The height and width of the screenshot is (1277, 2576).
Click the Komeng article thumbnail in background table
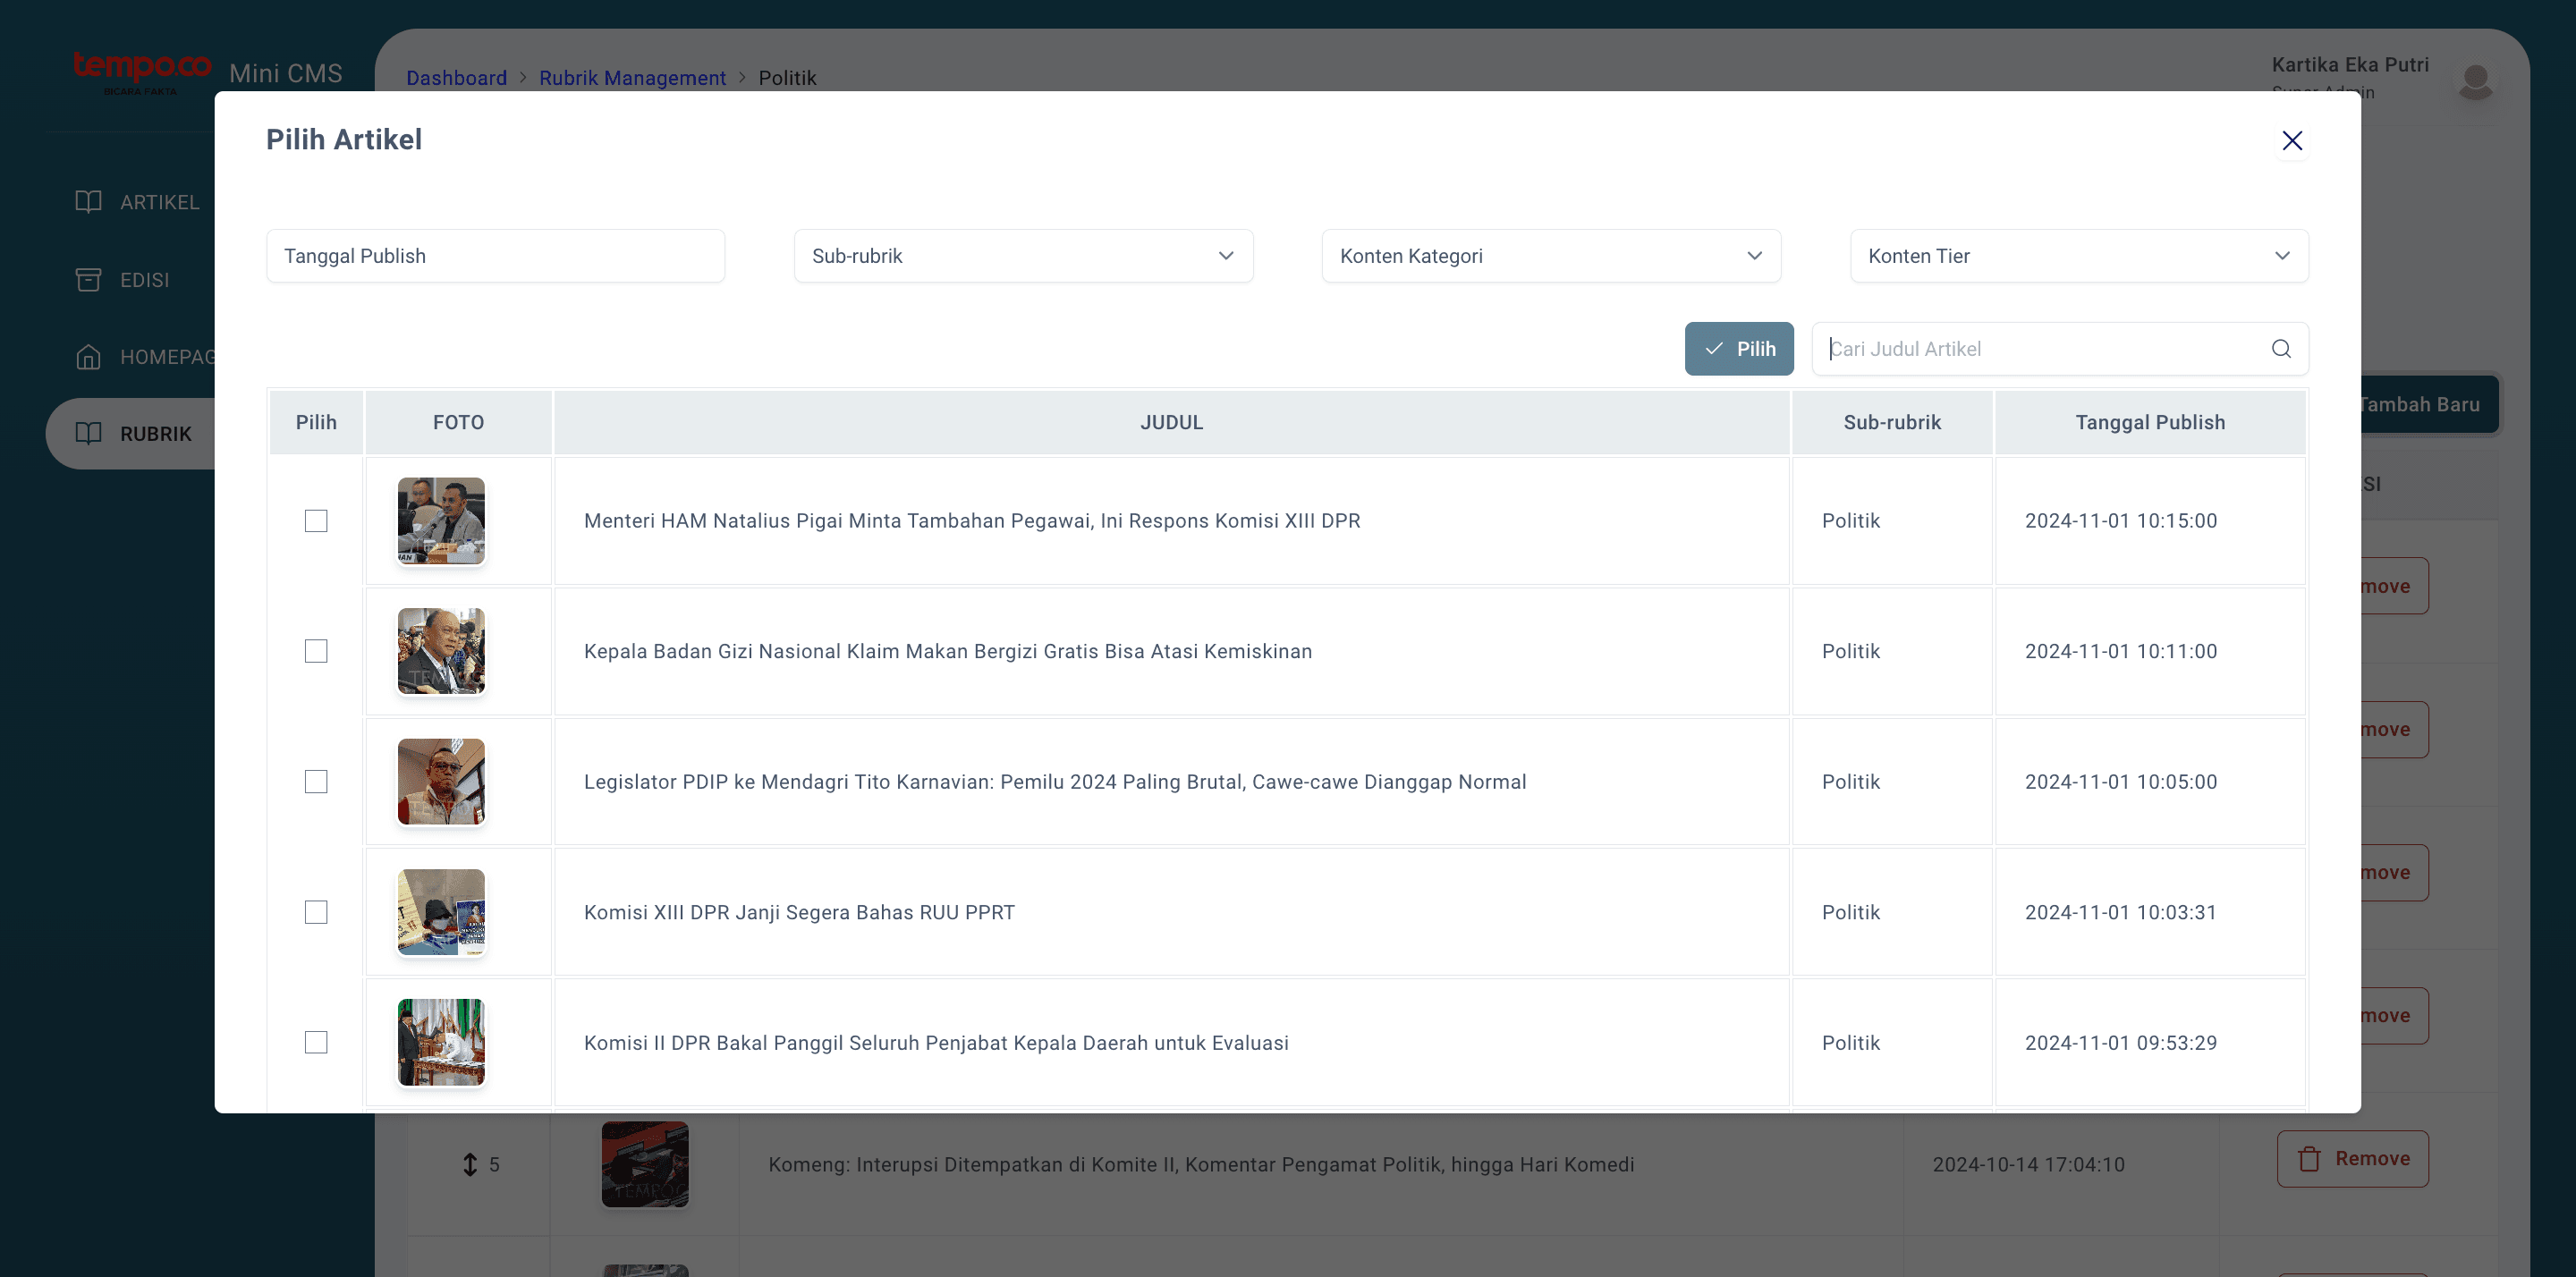coord(645,1164)
